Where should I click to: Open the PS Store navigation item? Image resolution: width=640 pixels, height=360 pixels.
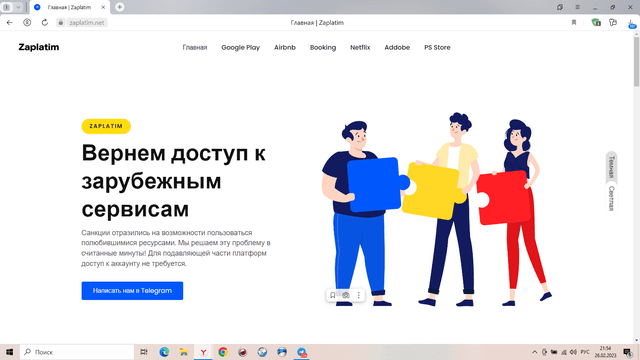click(437, 47)
